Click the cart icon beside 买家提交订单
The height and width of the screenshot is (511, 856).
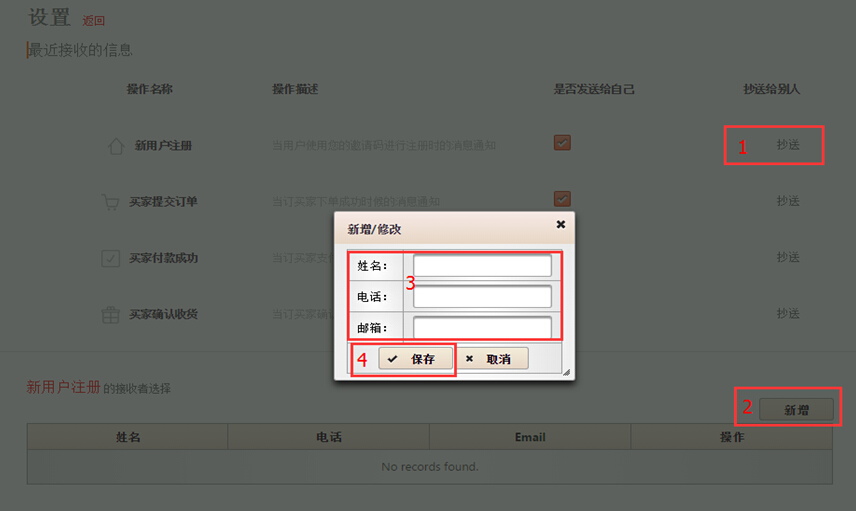[x=110, y=202]
